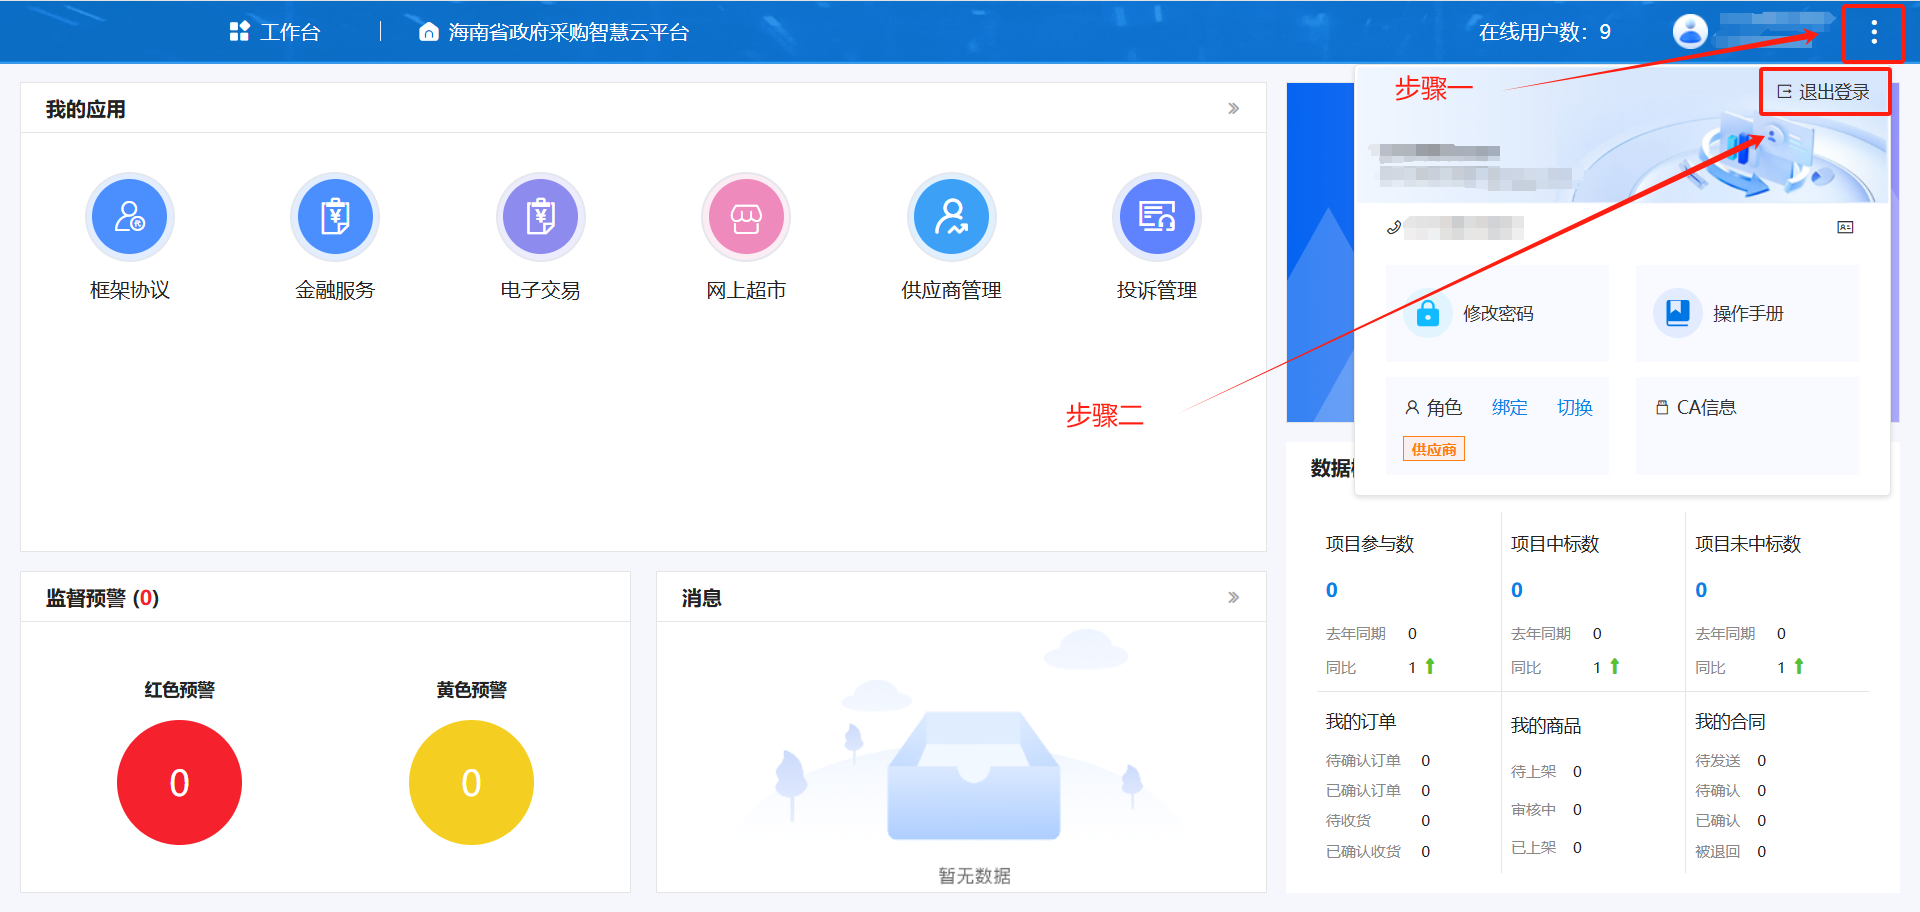Click 已确认订单 under 我的订单

point(1363,791)
